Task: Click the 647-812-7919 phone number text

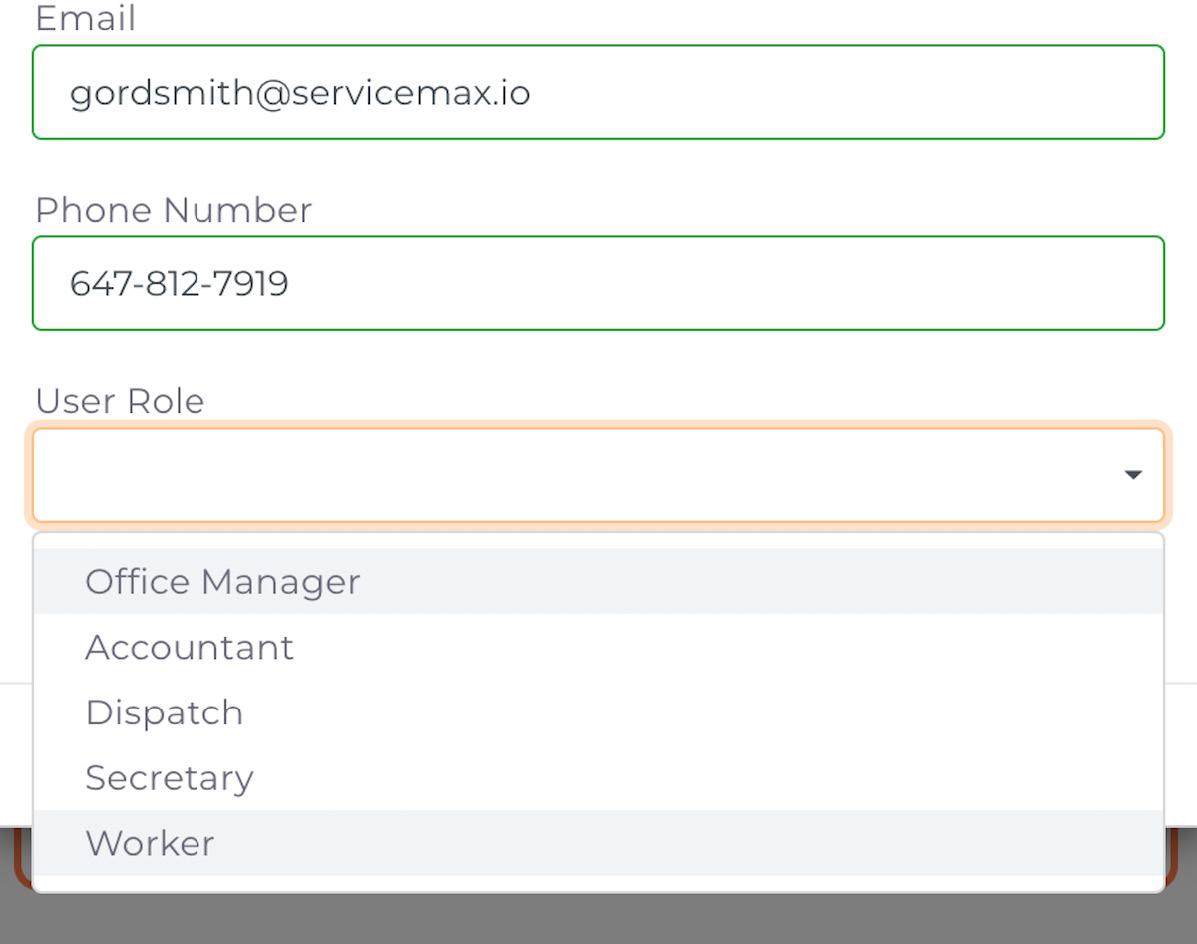Action: click(x=179, y=284)
